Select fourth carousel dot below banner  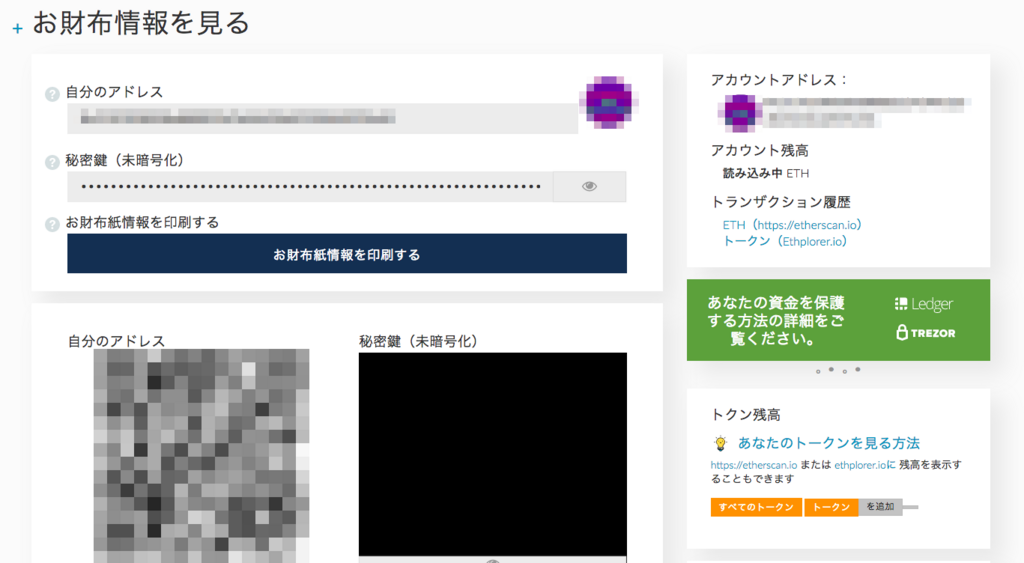point(857,370)
